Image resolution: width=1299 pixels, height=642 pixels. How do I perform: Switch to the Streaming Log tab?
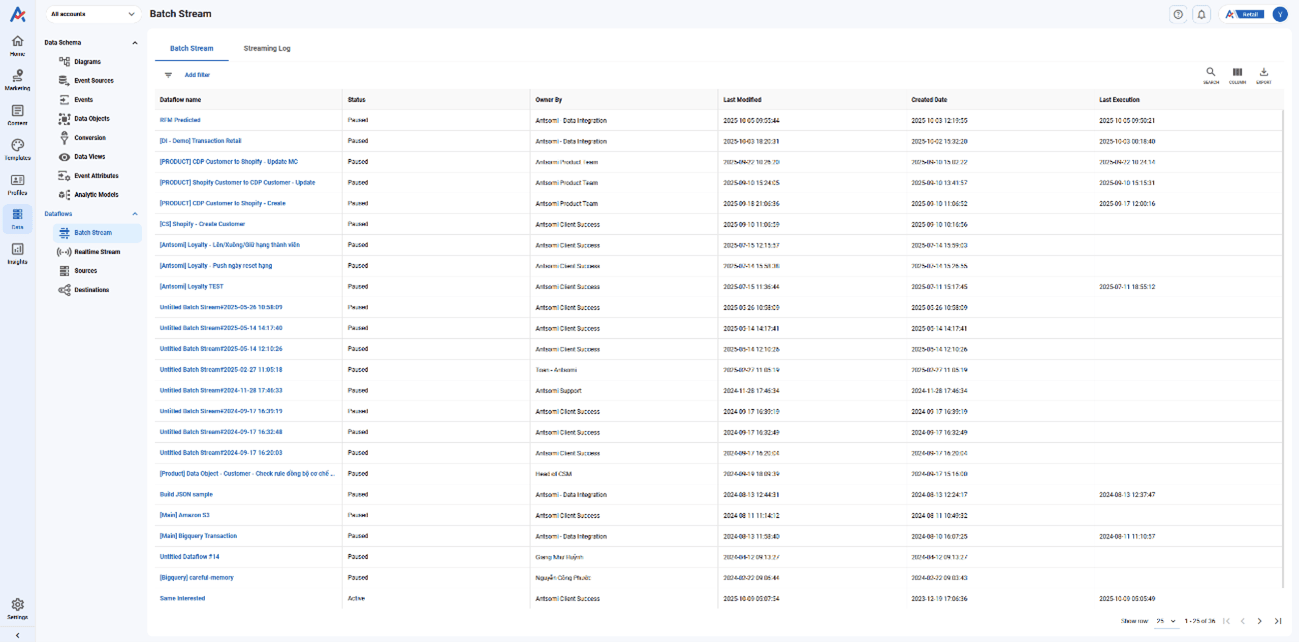click(x=267, y=48)
